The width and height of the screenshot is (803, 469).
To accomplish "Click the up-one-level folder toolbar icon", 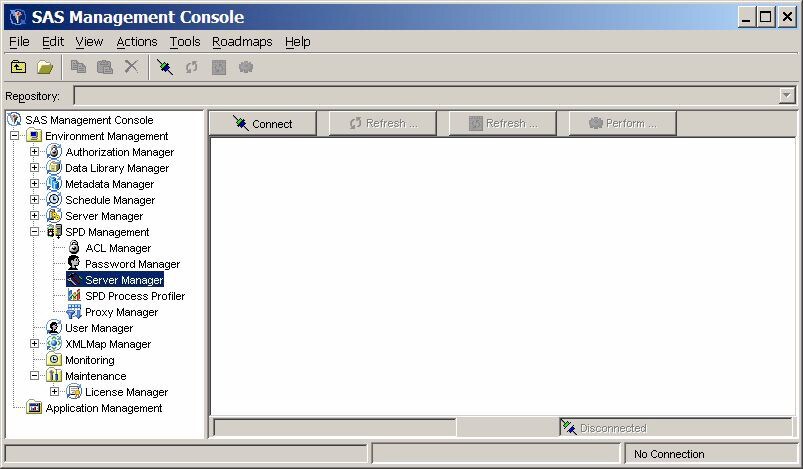I will [x=19, y=67].
